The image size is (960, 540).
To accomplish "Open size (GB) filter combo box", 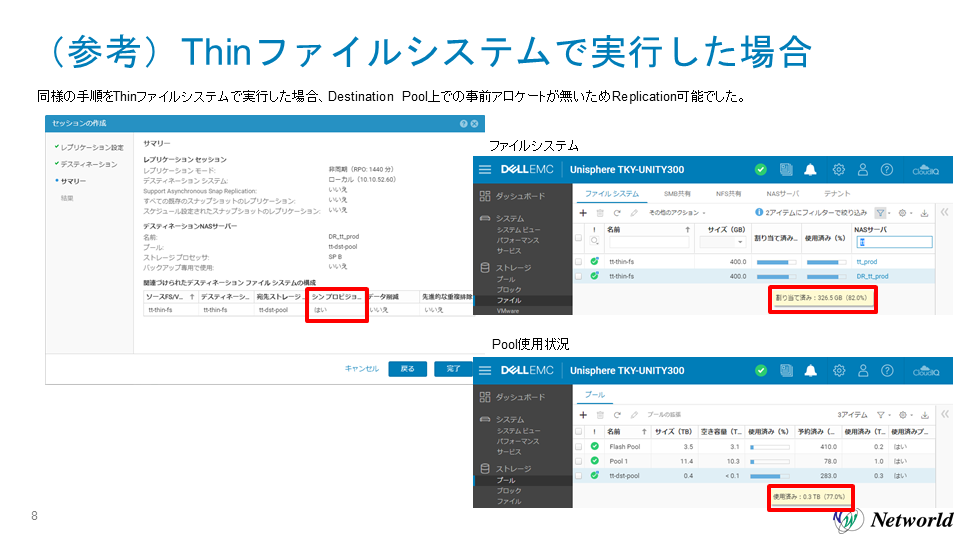I will [722, 242].
